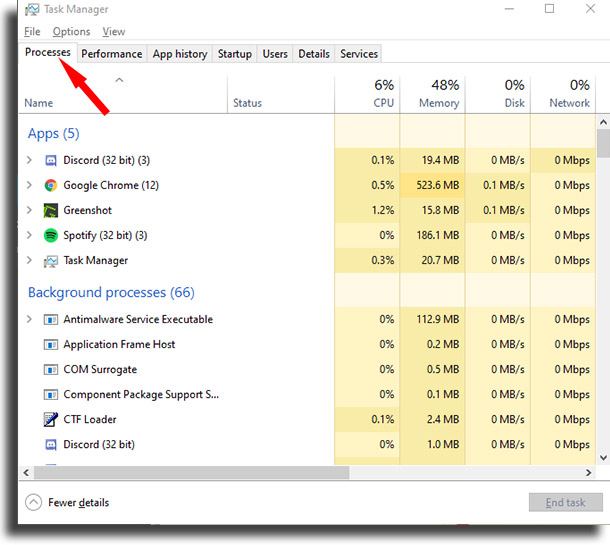Click the horizontal scrollbar right arrow
The image size is (610, 545).
(588, 473)
